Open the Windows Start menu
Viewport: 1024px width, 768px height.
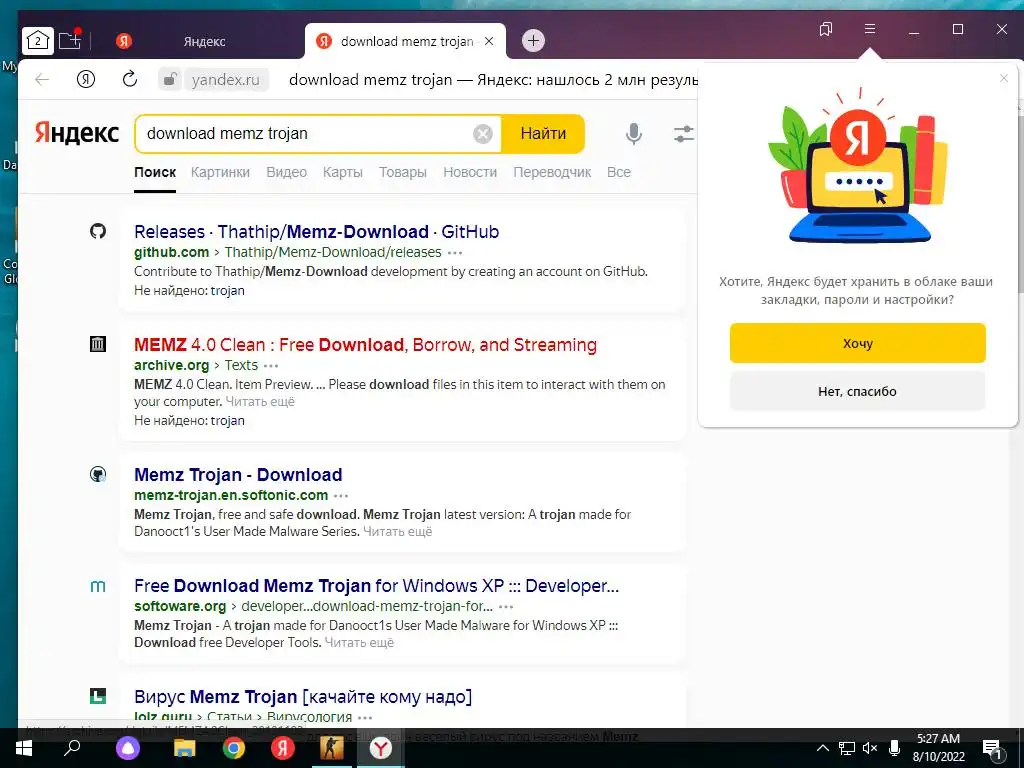(x=24, y=748)
